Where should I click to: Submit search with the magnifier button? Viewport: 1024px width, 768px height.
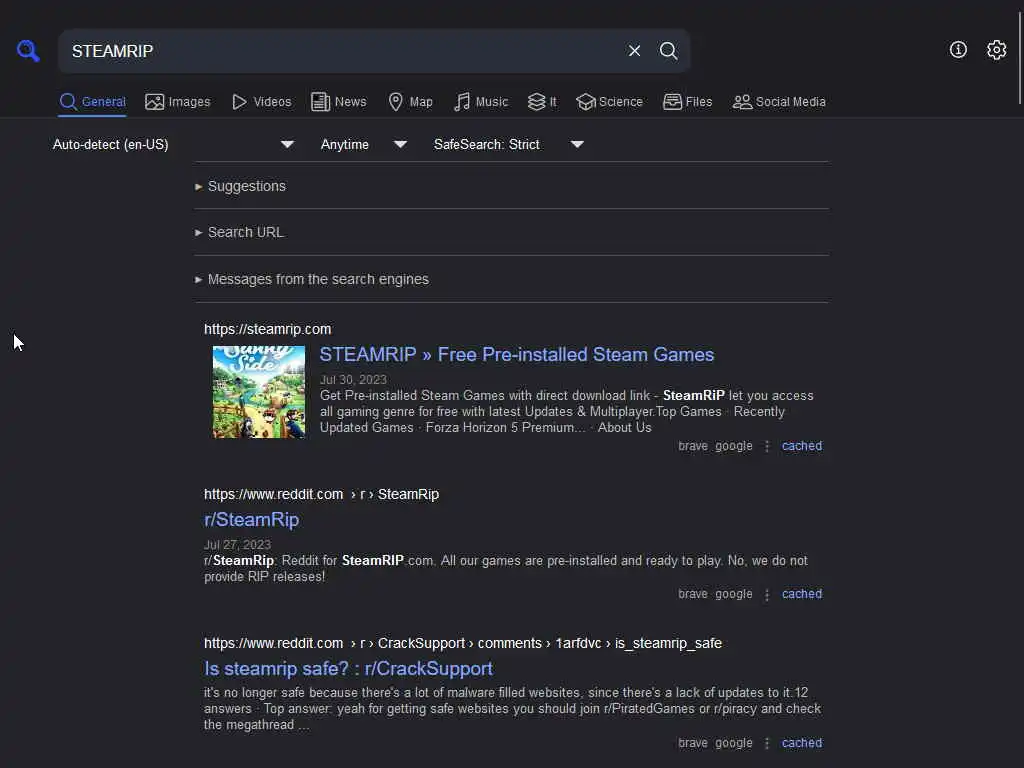(668, 50)
